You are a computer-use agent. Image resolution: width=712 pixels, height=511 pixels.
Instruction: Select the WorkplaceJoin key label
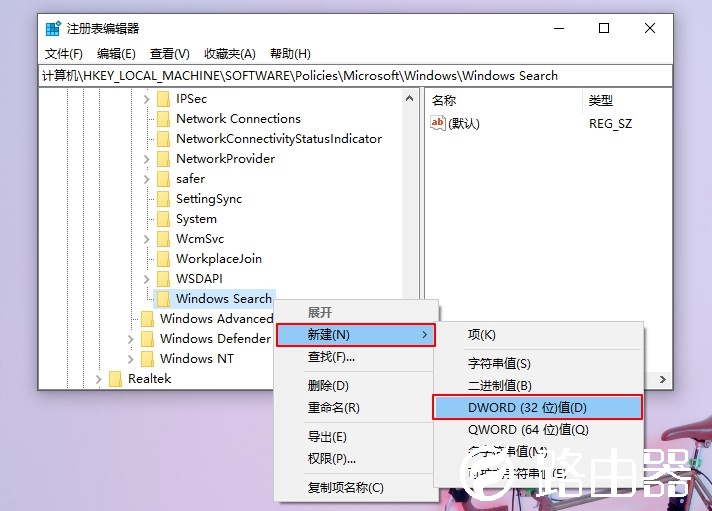(219, 258)
